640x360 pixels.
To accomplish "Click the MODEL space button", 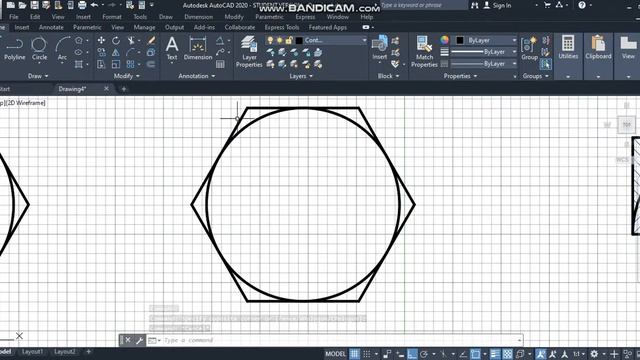I will coord(336,354).
